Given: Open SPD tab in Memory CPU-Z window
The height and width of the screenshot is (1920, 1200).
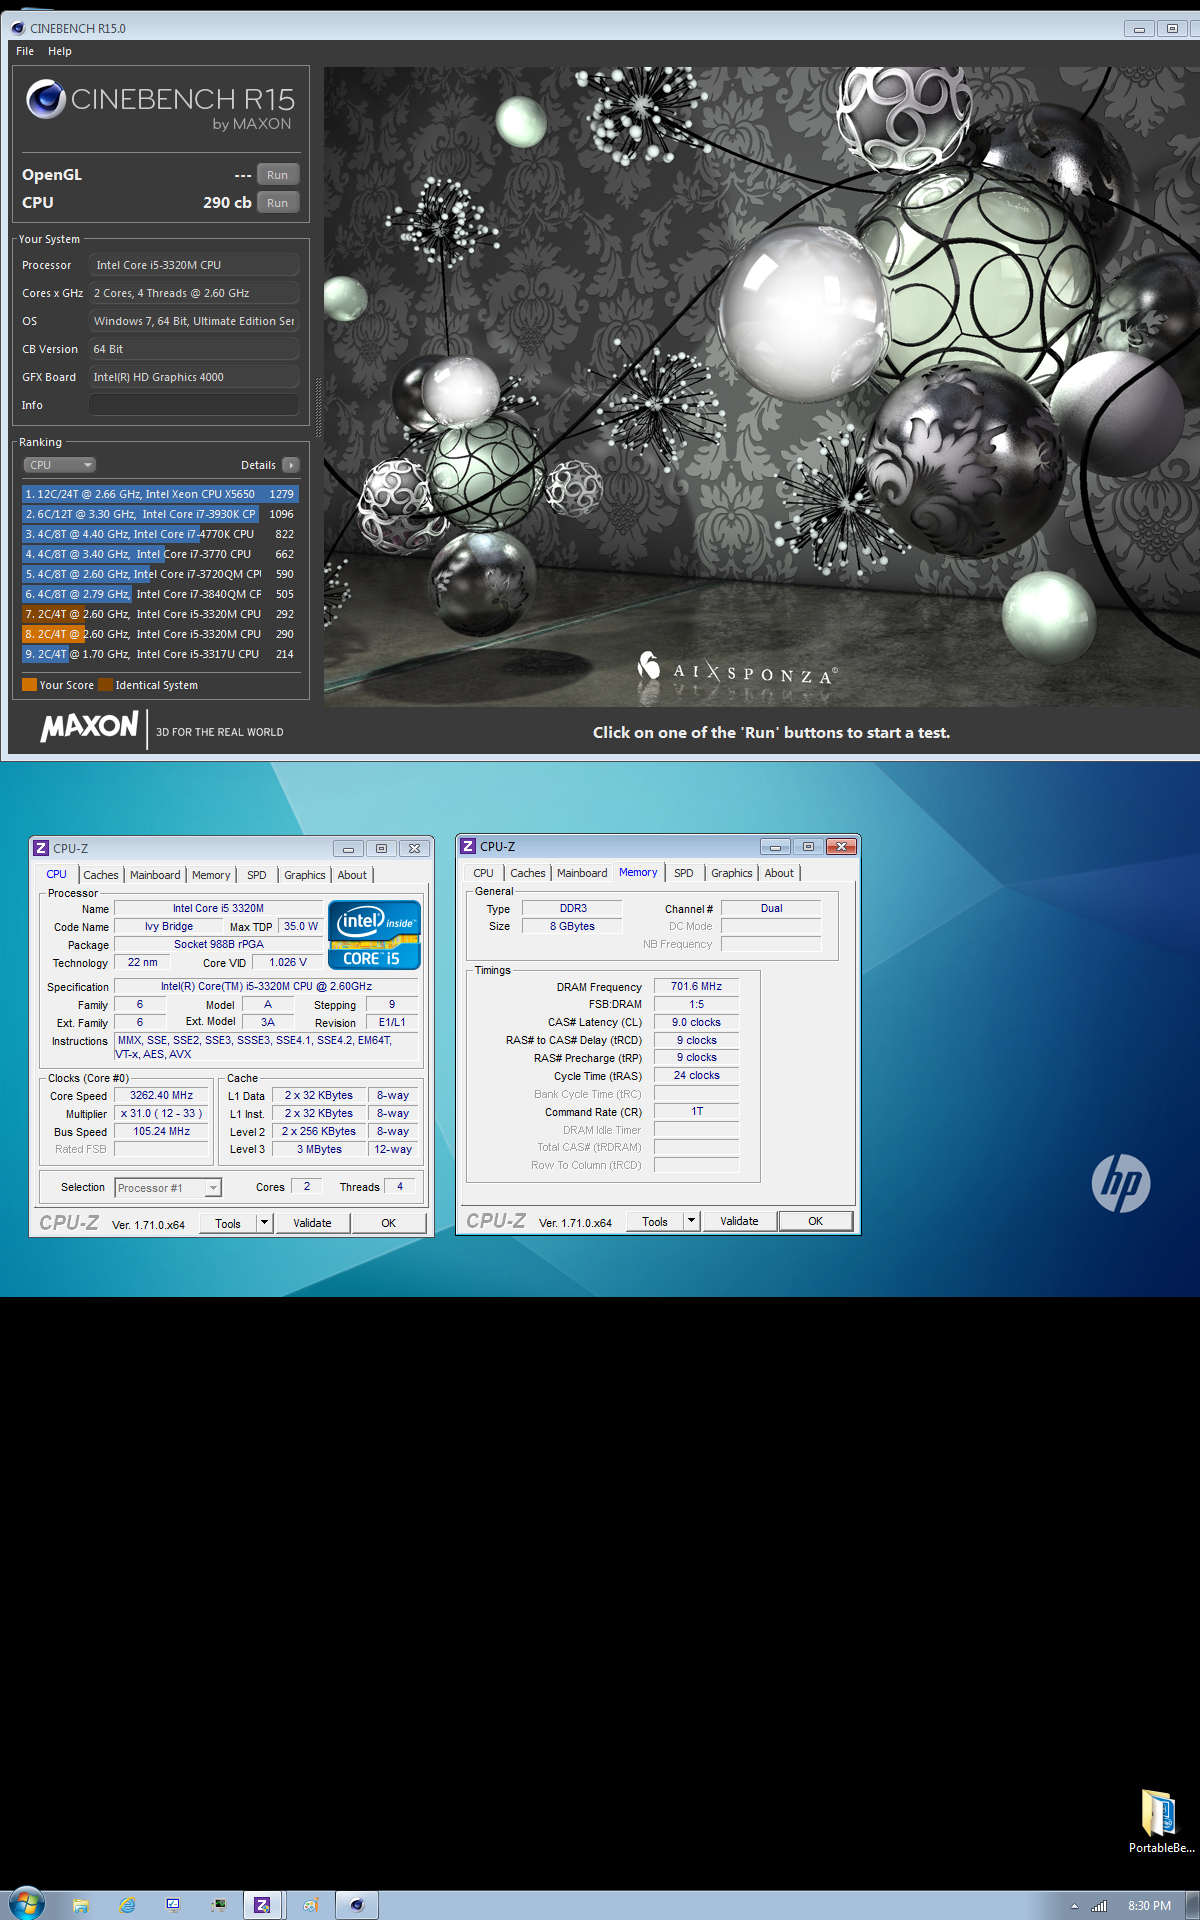Looking at the screenshot, I should [x=684, y=873].
